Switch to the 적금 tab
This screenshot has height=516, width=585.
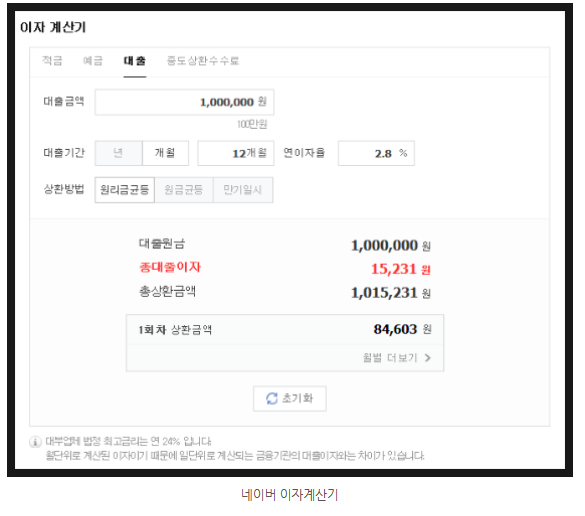coord(52,60)
